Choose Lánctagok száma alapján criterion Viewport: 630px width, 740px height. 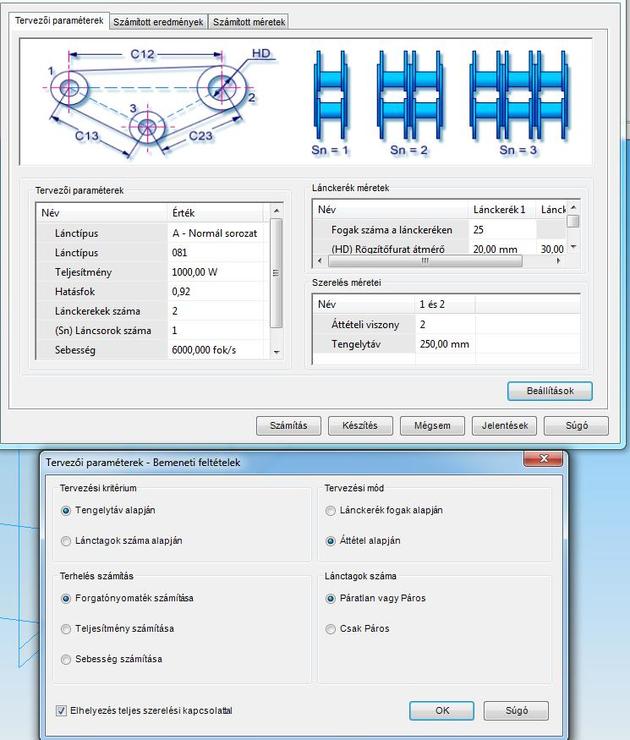66,541
